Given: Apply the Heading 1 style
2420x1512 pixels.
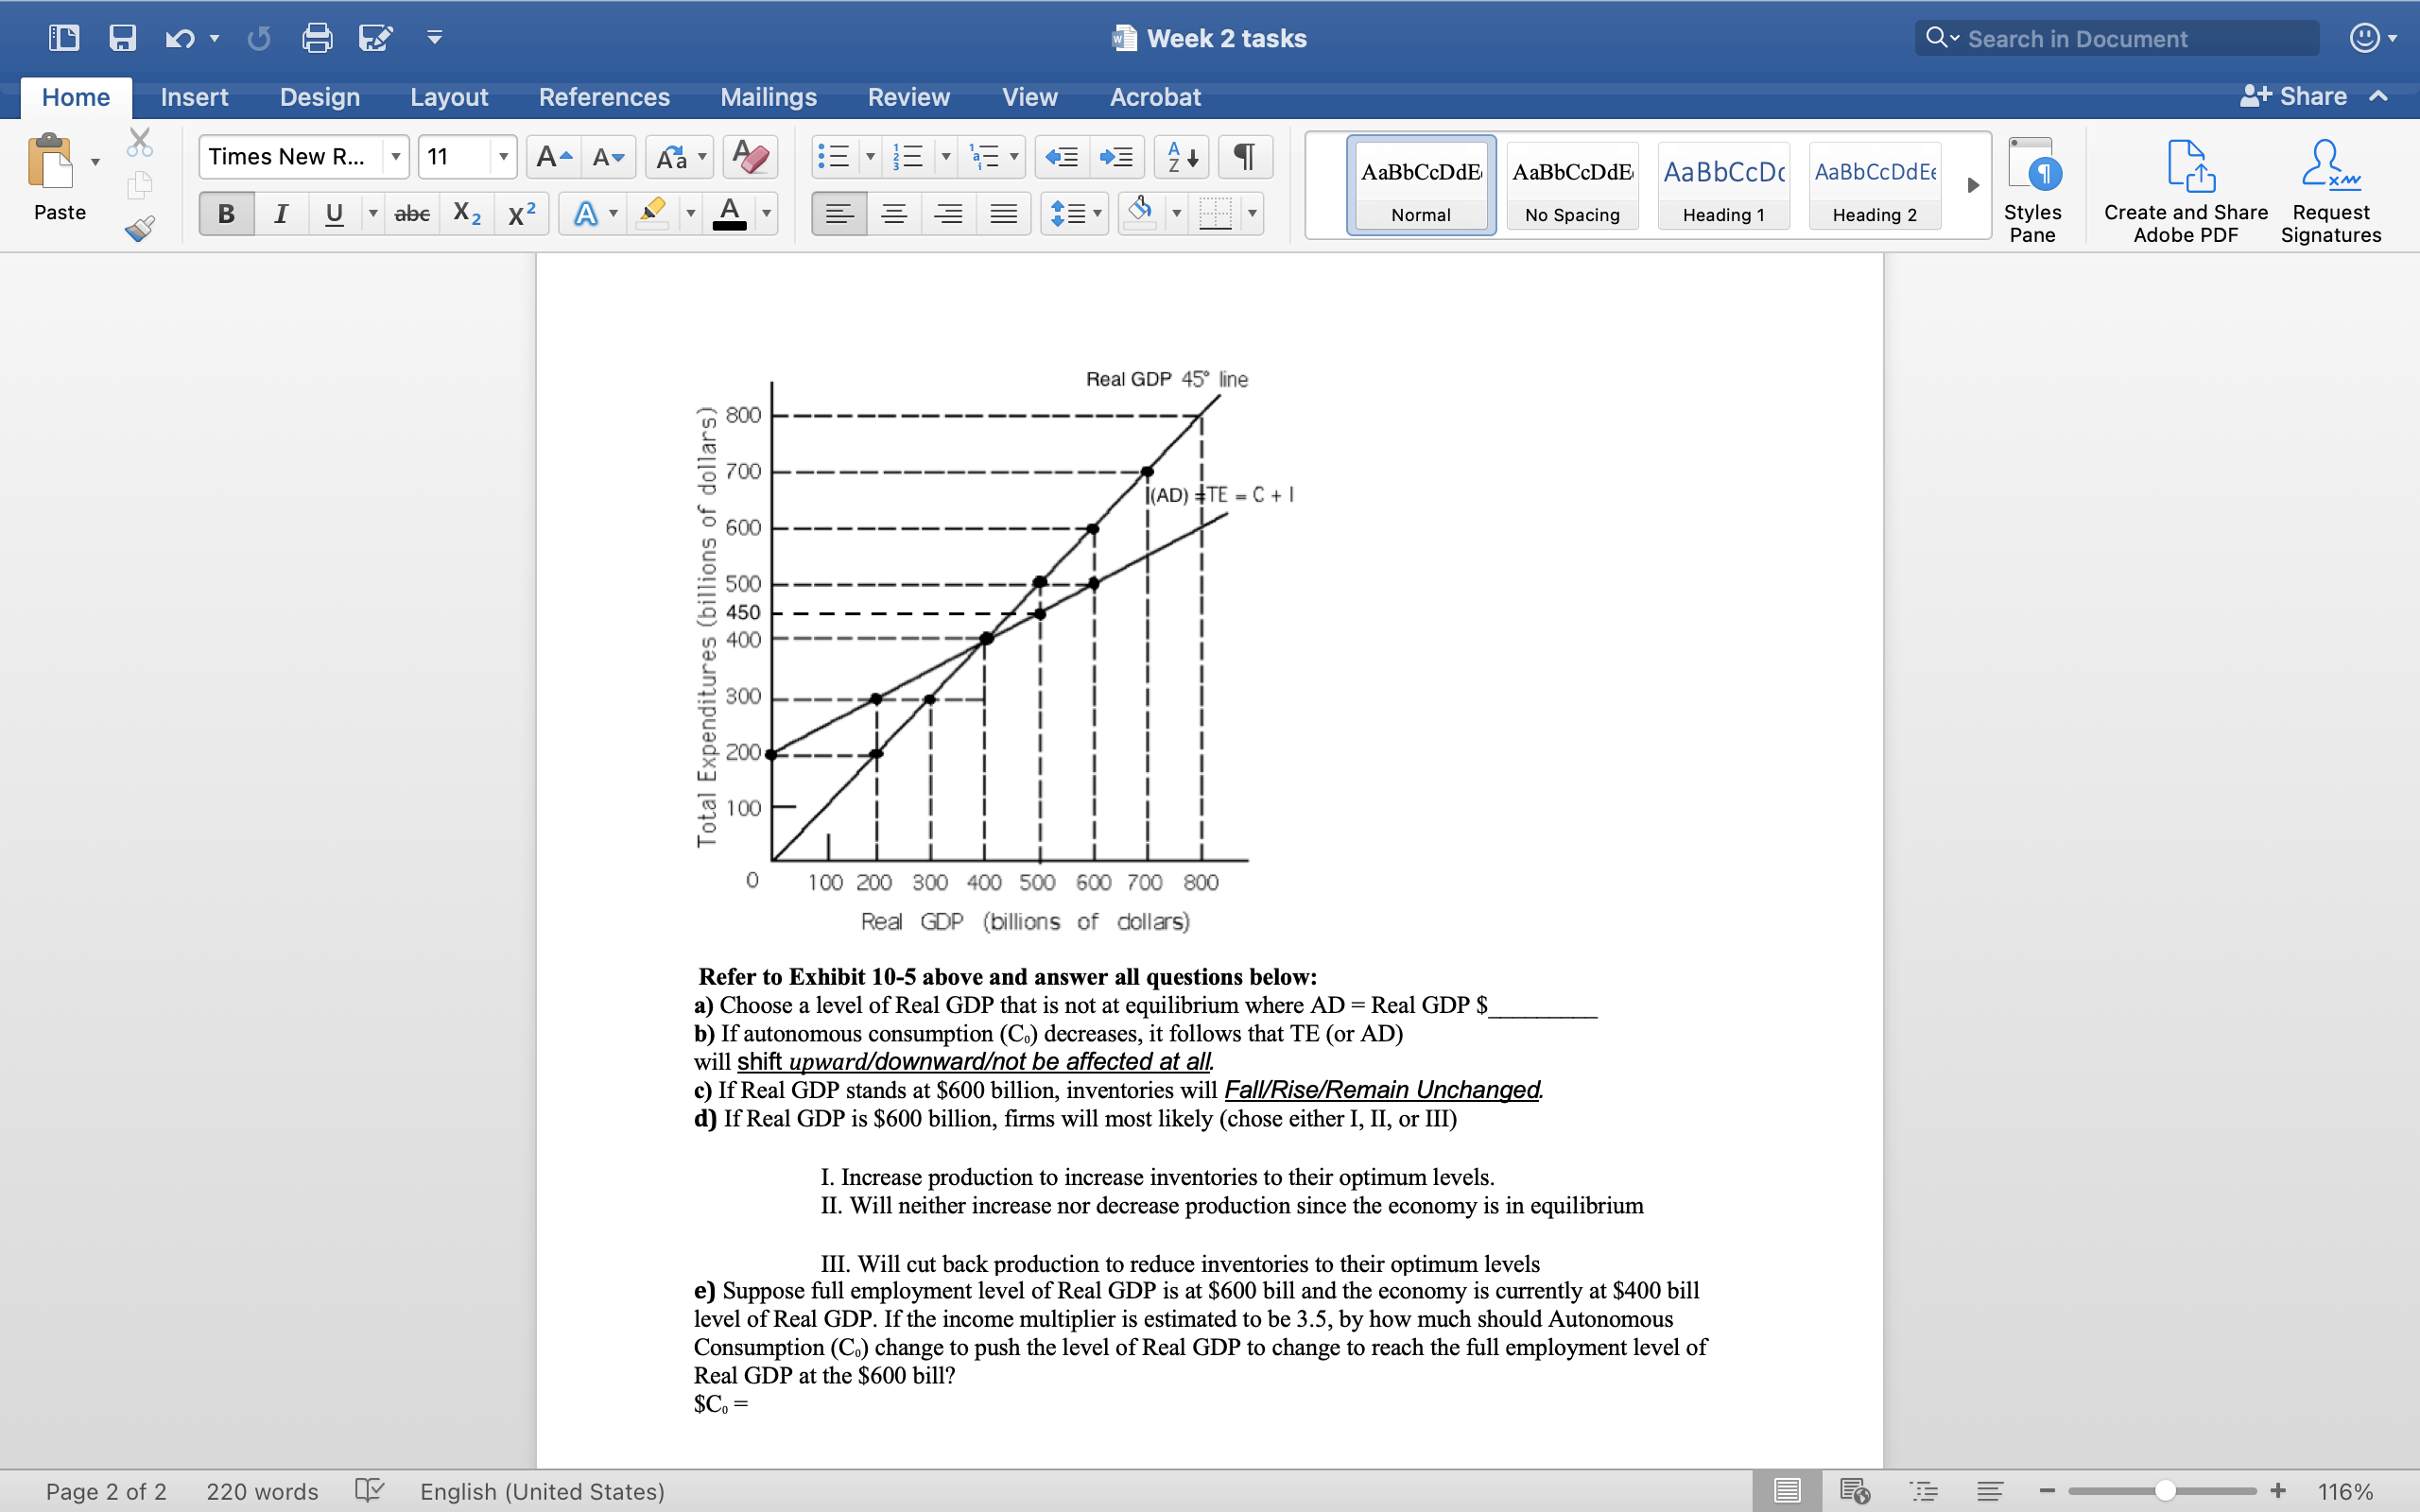Looking at the screenshot, I should 1723,186.
